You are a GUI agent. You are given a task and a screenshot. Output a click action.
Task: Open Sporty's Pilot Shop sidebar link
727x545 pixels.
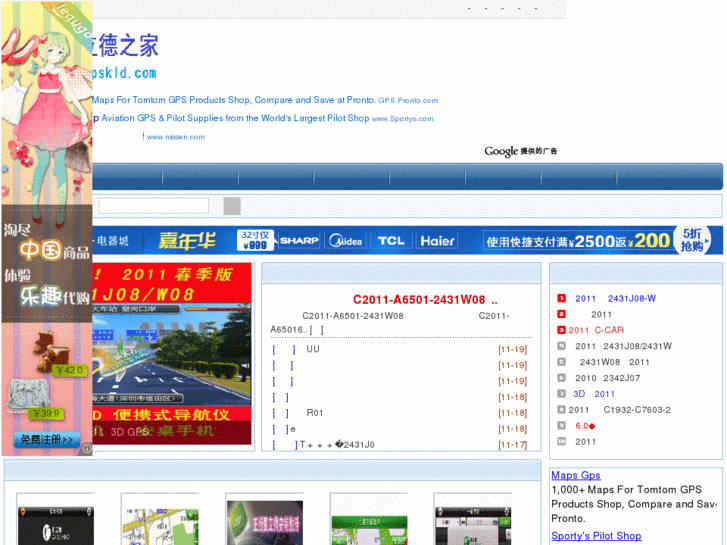point(596,536)
